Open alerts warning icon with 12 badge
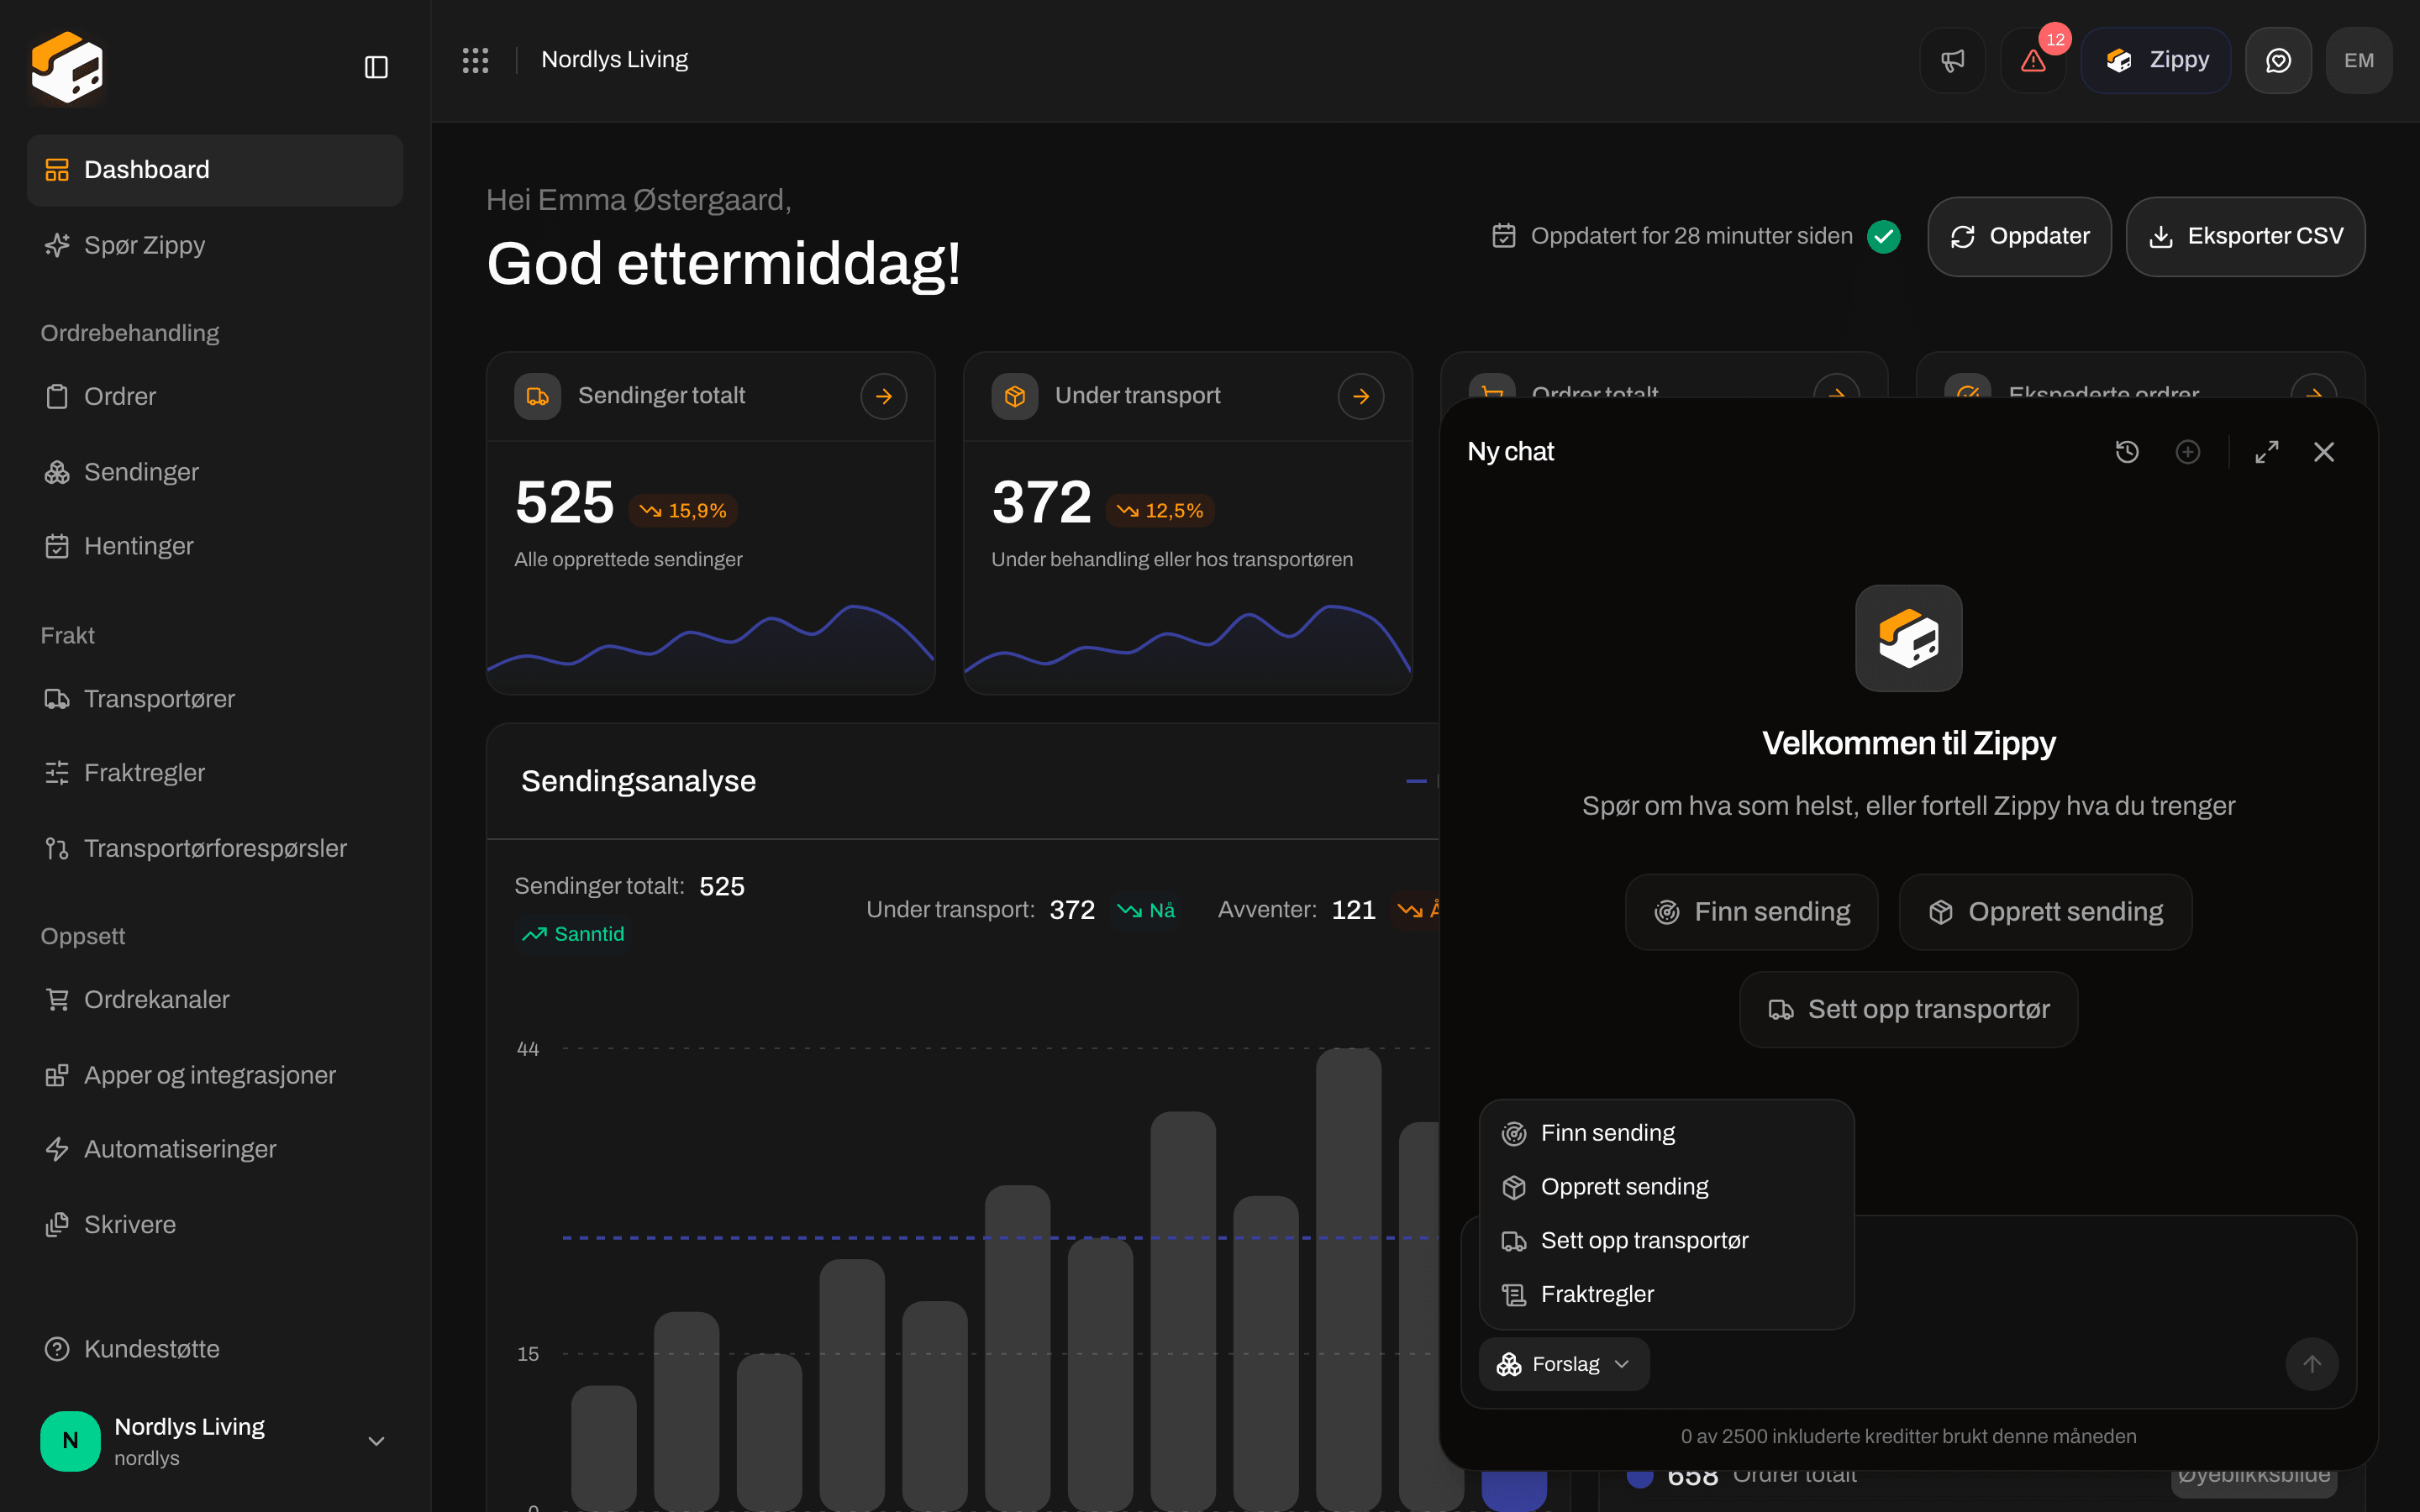Image resolution: width=2420 pixels, height=1512 pixels. click(2033, 60)
